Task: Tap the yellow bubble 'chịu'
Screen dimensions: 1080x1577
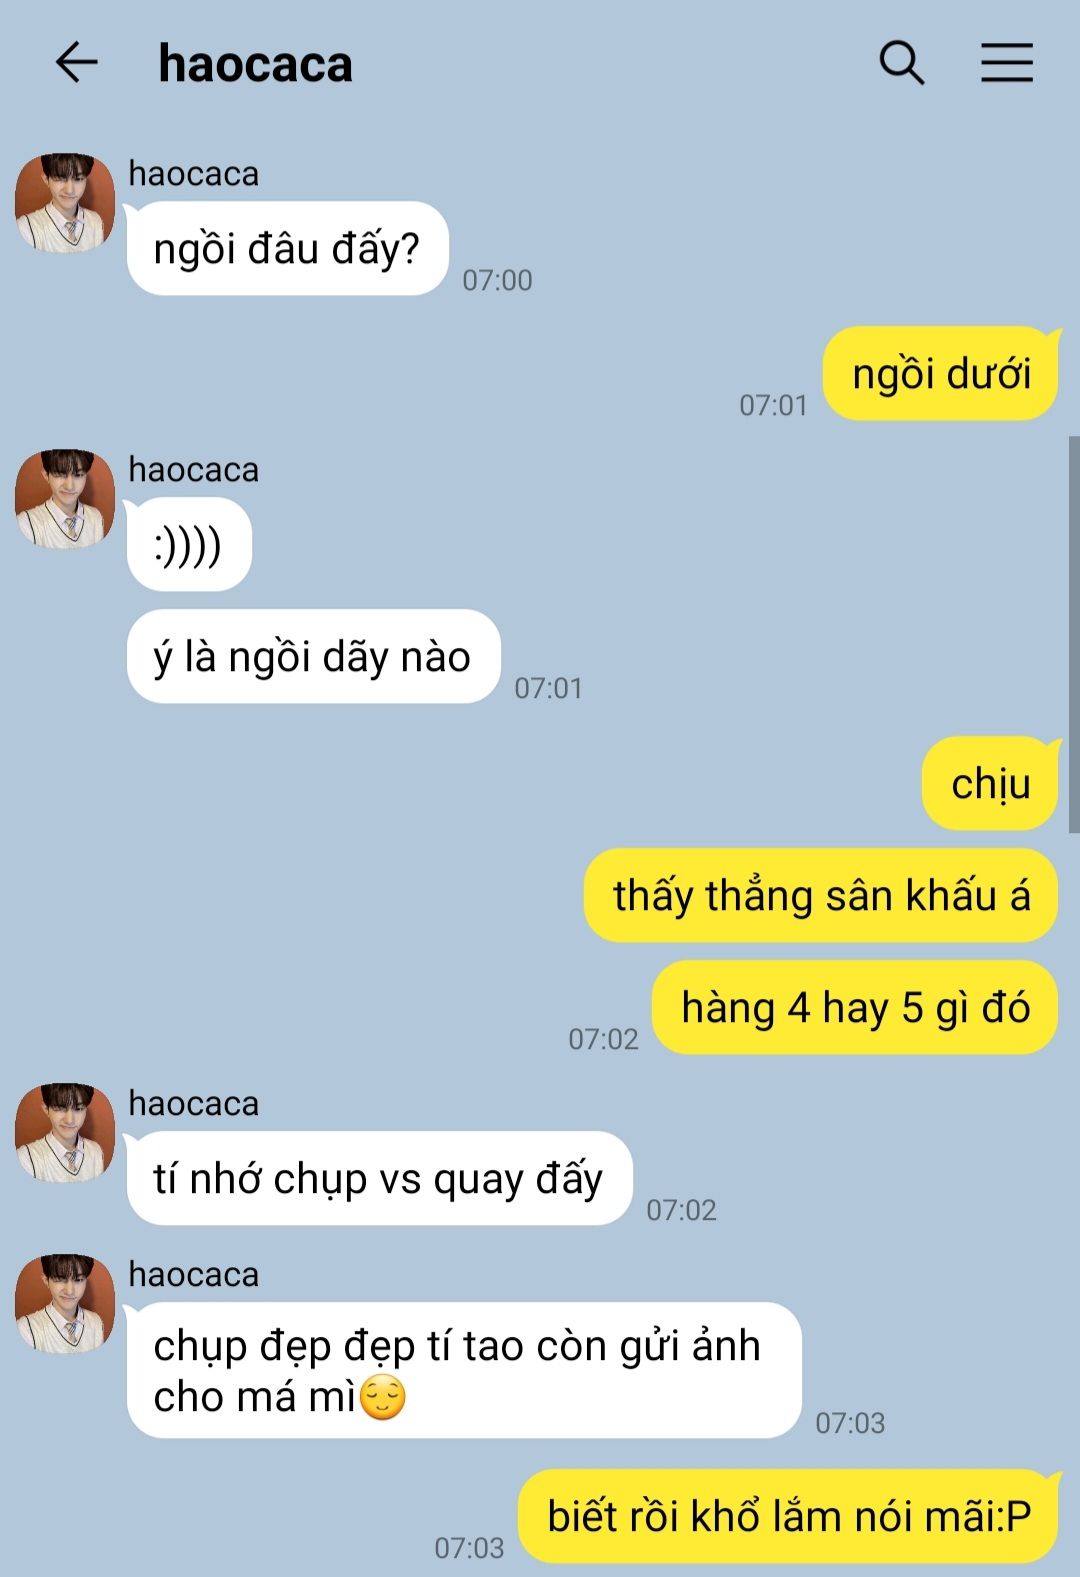Action: tap(990, 783)
